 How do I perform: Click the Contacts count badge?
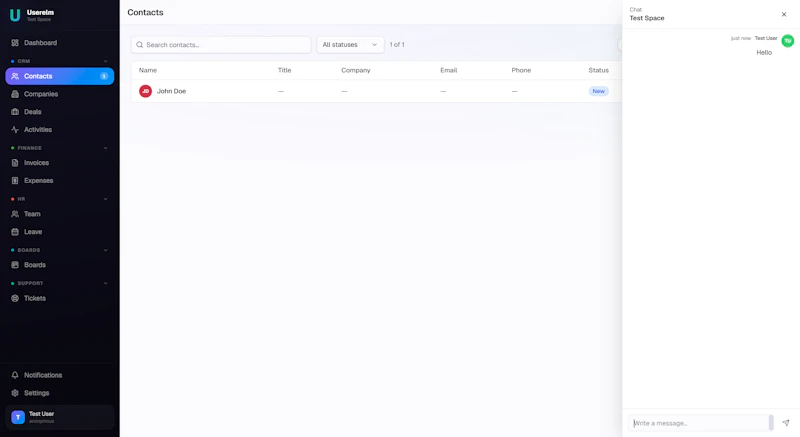point(104,76)
